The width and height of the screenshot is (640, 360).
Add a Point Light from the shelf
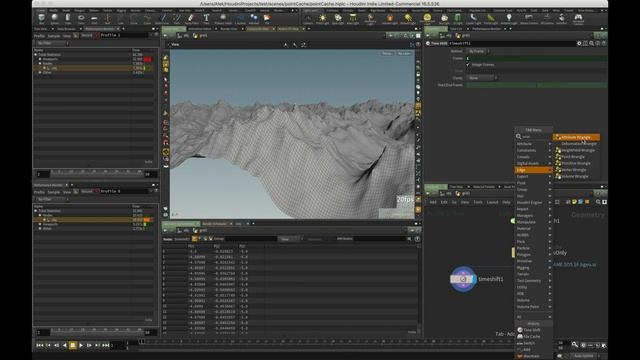click(x=322, y=18)
